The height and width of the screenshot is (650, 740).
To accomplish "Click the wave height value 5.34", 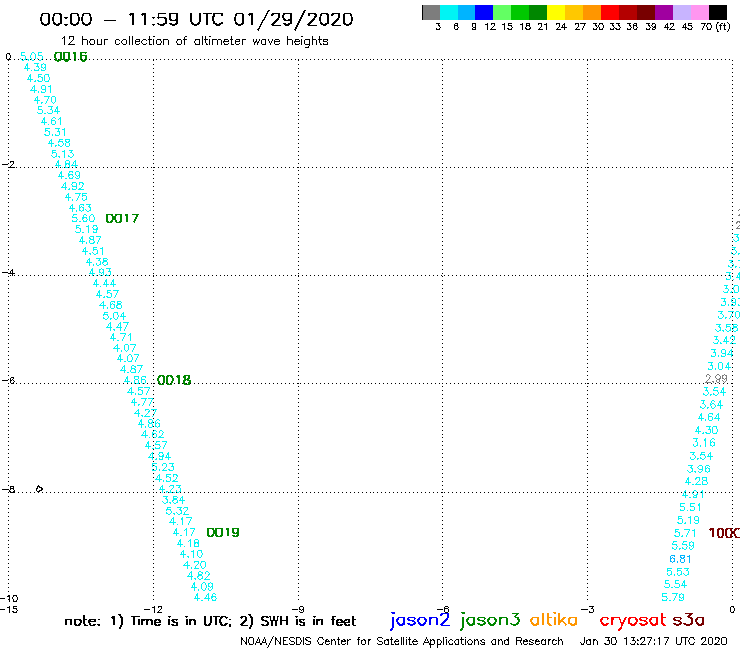I will click(x=49, y=110).
